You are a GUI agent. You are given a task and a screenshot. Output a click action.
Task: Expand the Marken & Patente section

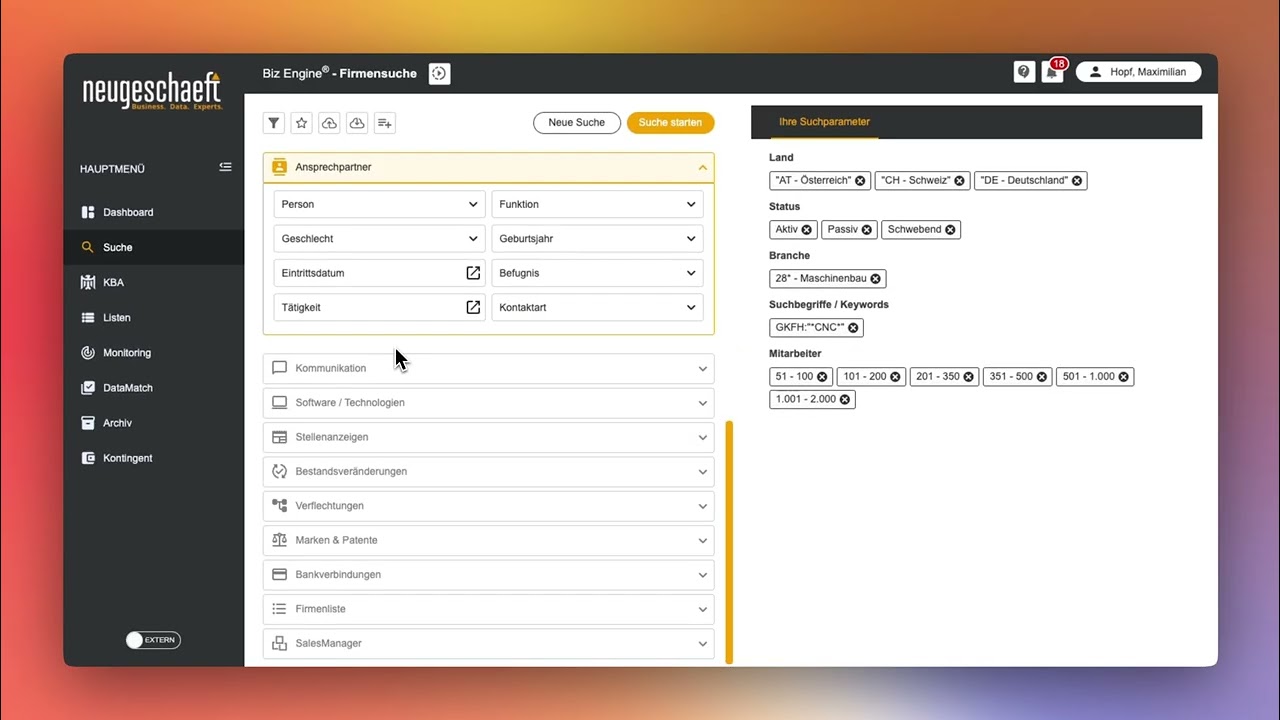488,540
